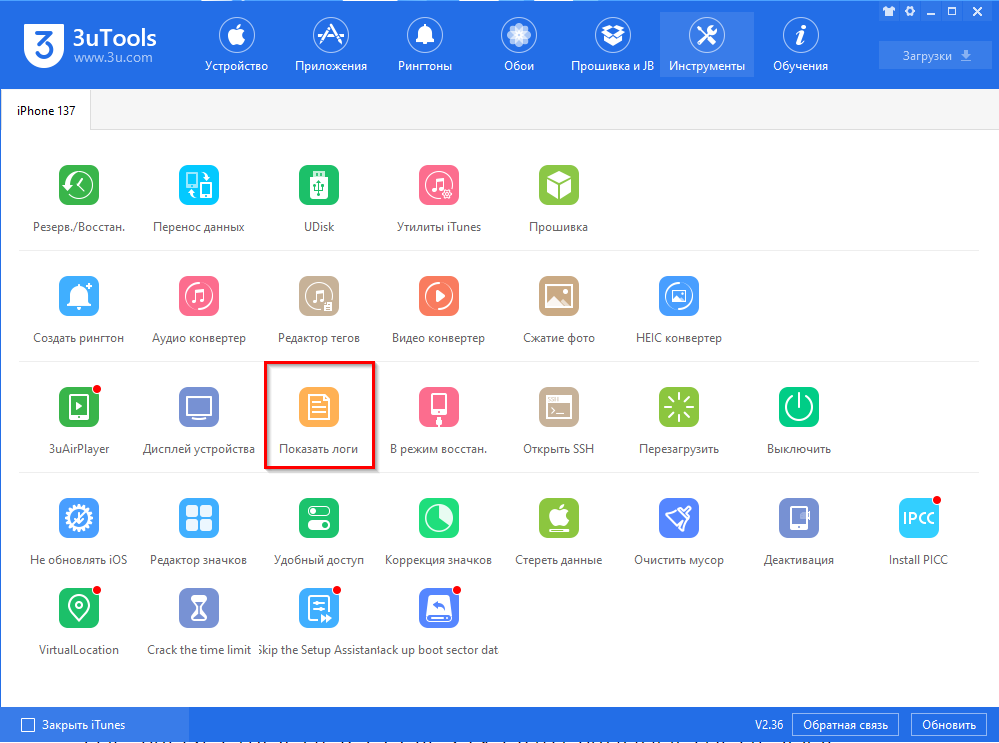Click the Загрузки downloads button
Image resolution: width=999 pixels, height=743 pixels.
coord(935,55)
